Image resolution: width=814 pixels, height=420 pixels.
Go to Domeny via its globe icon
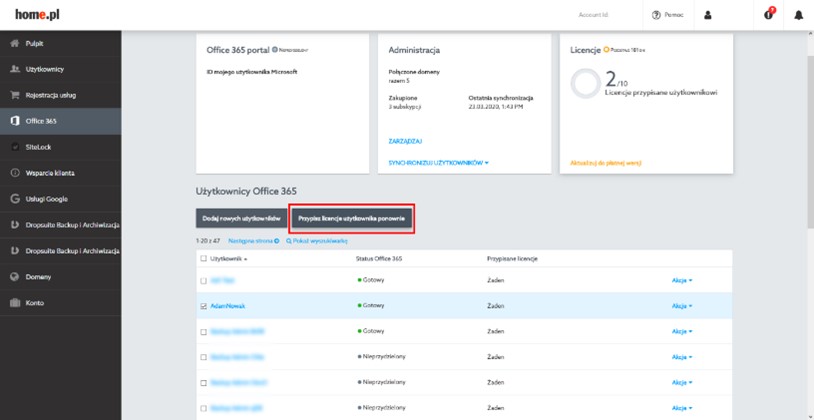coord(15,277)
